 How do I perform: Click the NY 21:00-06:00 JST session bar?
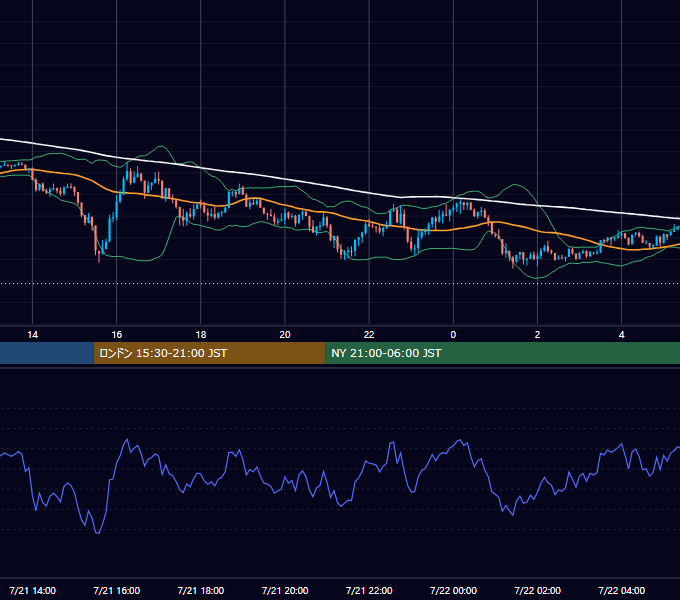[502, 353]
